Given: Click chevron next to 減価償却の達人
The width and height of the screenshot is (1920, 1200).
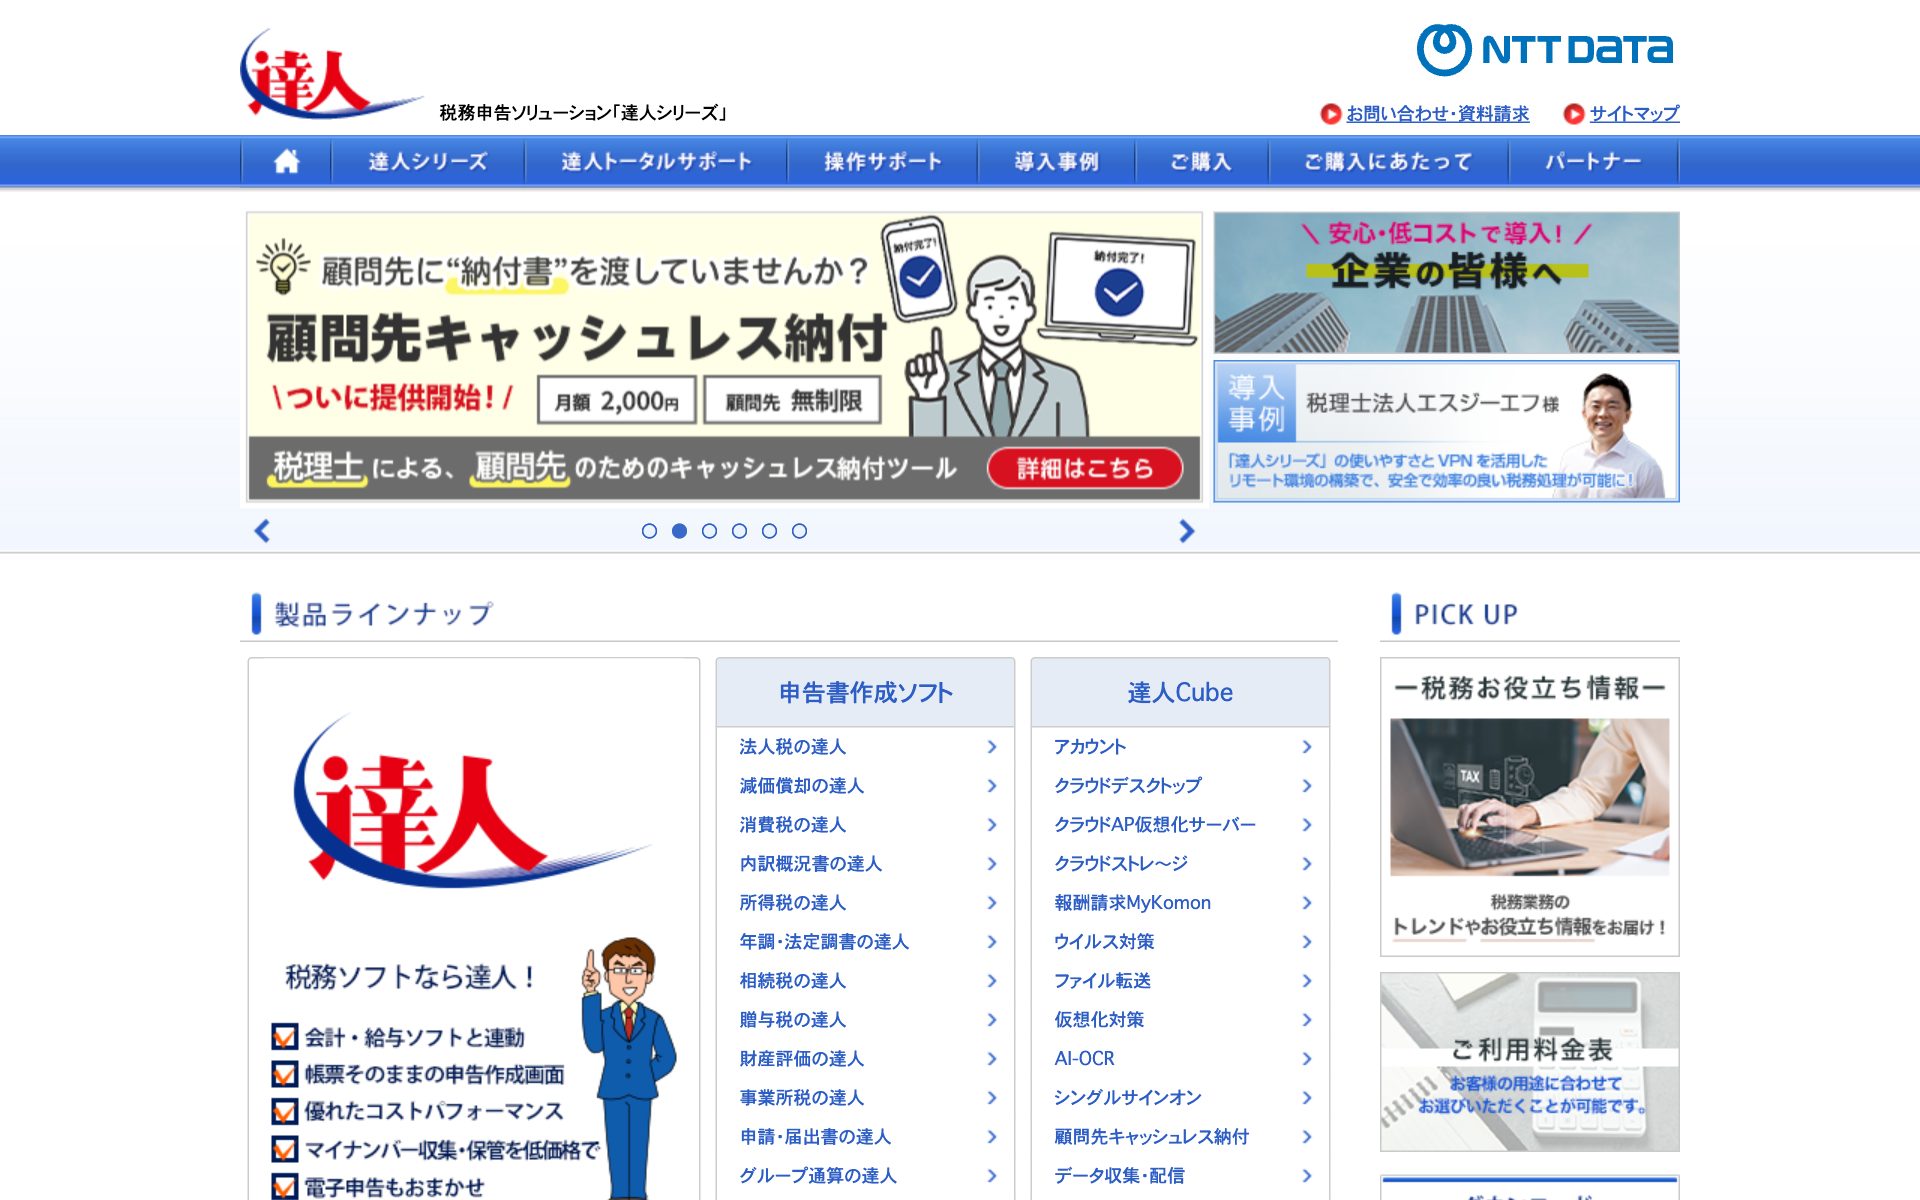Looking at the screenshot, I should pos(992,786).
